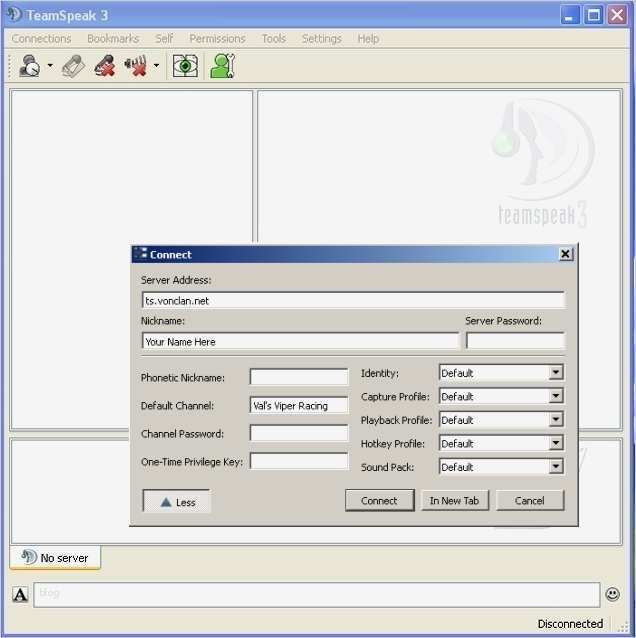Click the Connect button

click(380, 500)
